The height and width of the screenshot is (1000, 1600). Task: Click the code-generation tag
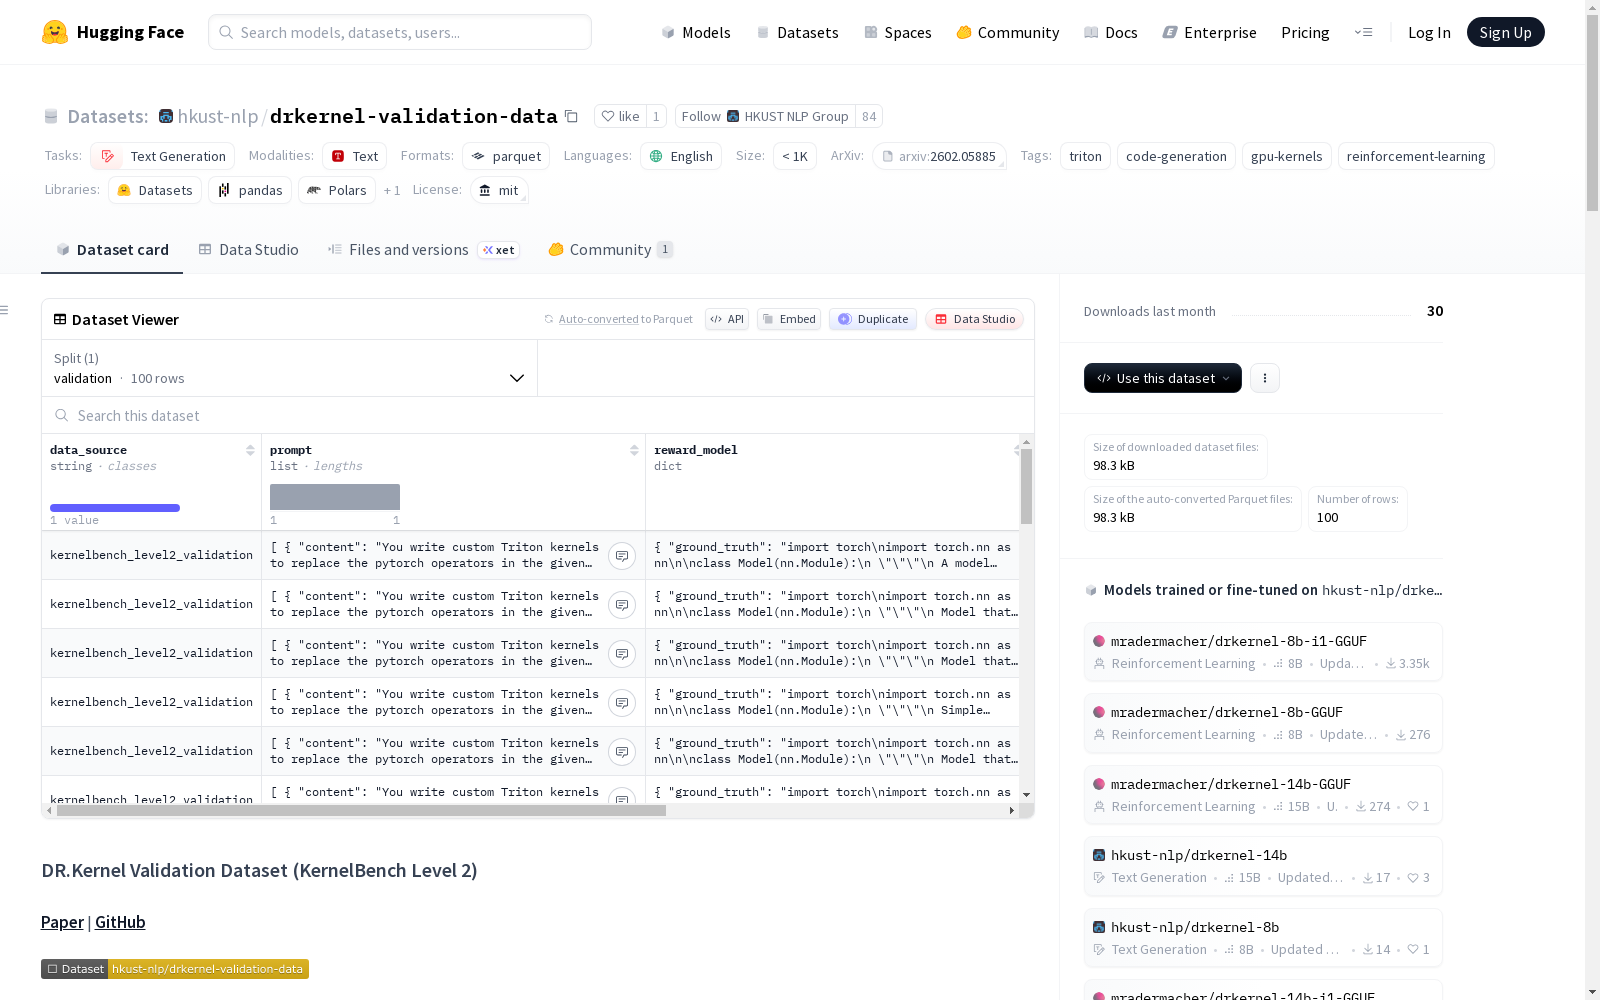(1176, 156)
